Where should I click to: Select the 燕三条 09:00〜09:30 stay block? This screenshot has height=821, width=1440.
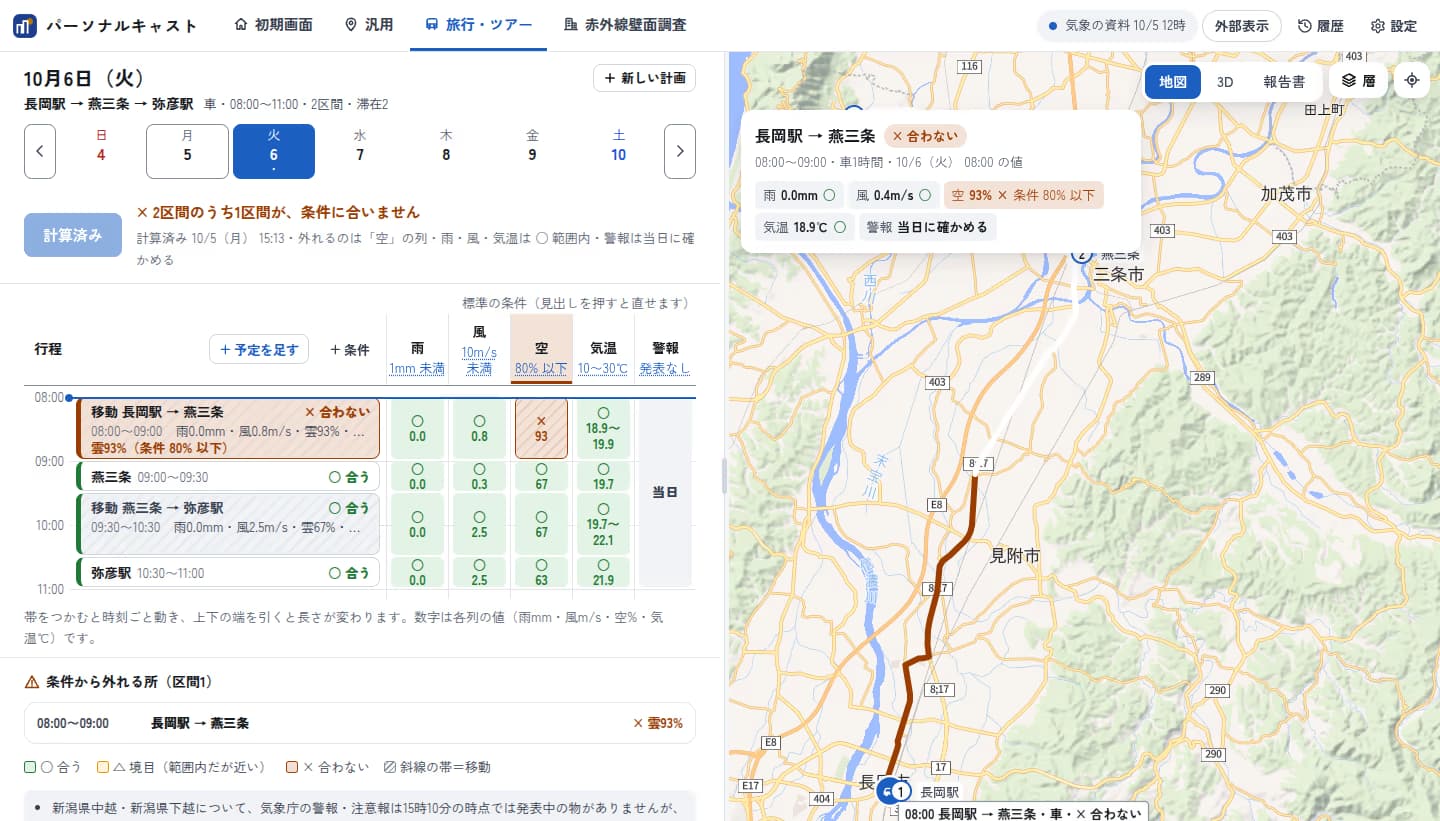pos(227,477)
